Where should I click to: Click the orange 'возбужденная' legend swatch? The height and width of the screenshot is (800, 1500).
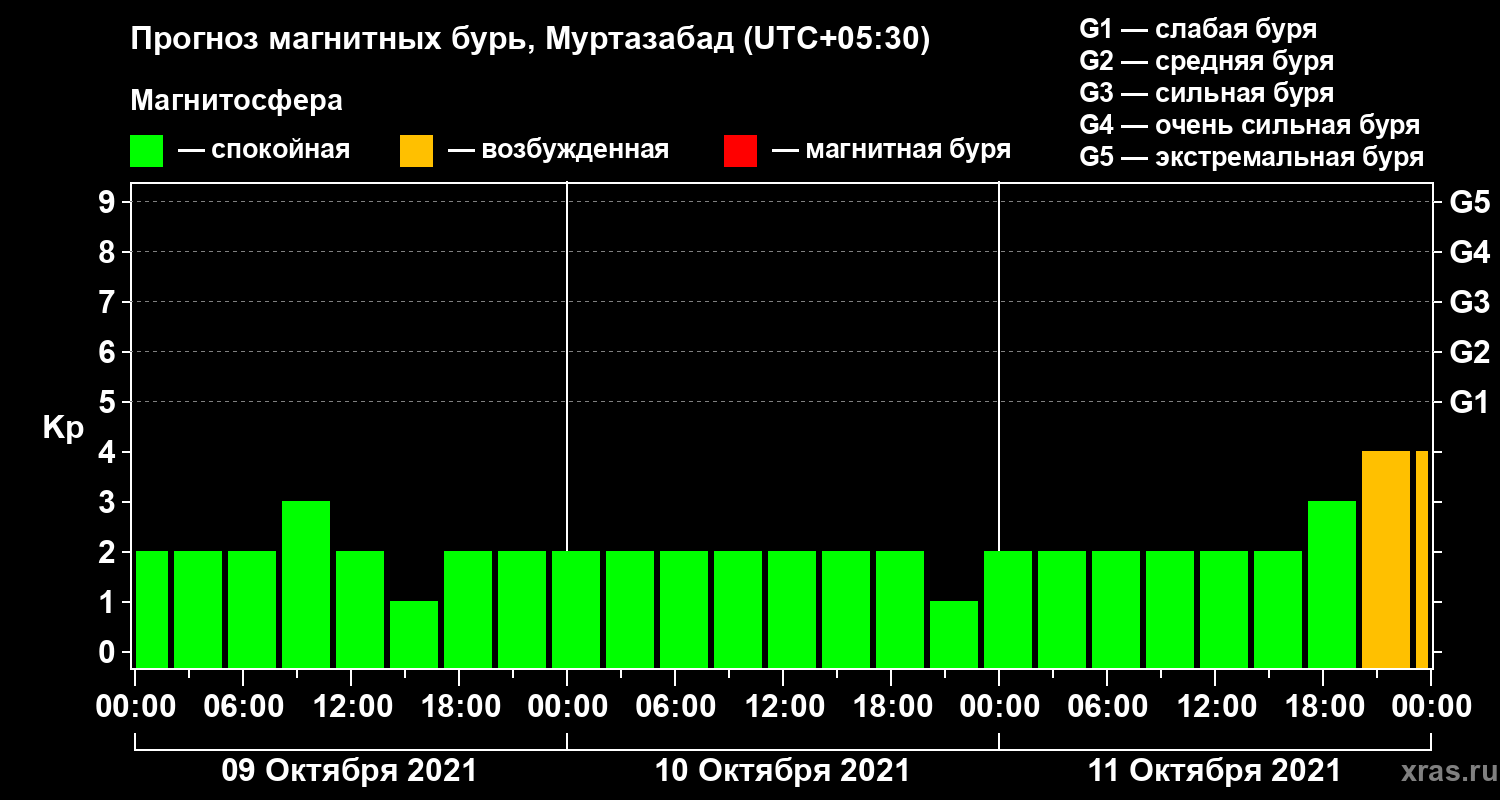click(416, 151)
